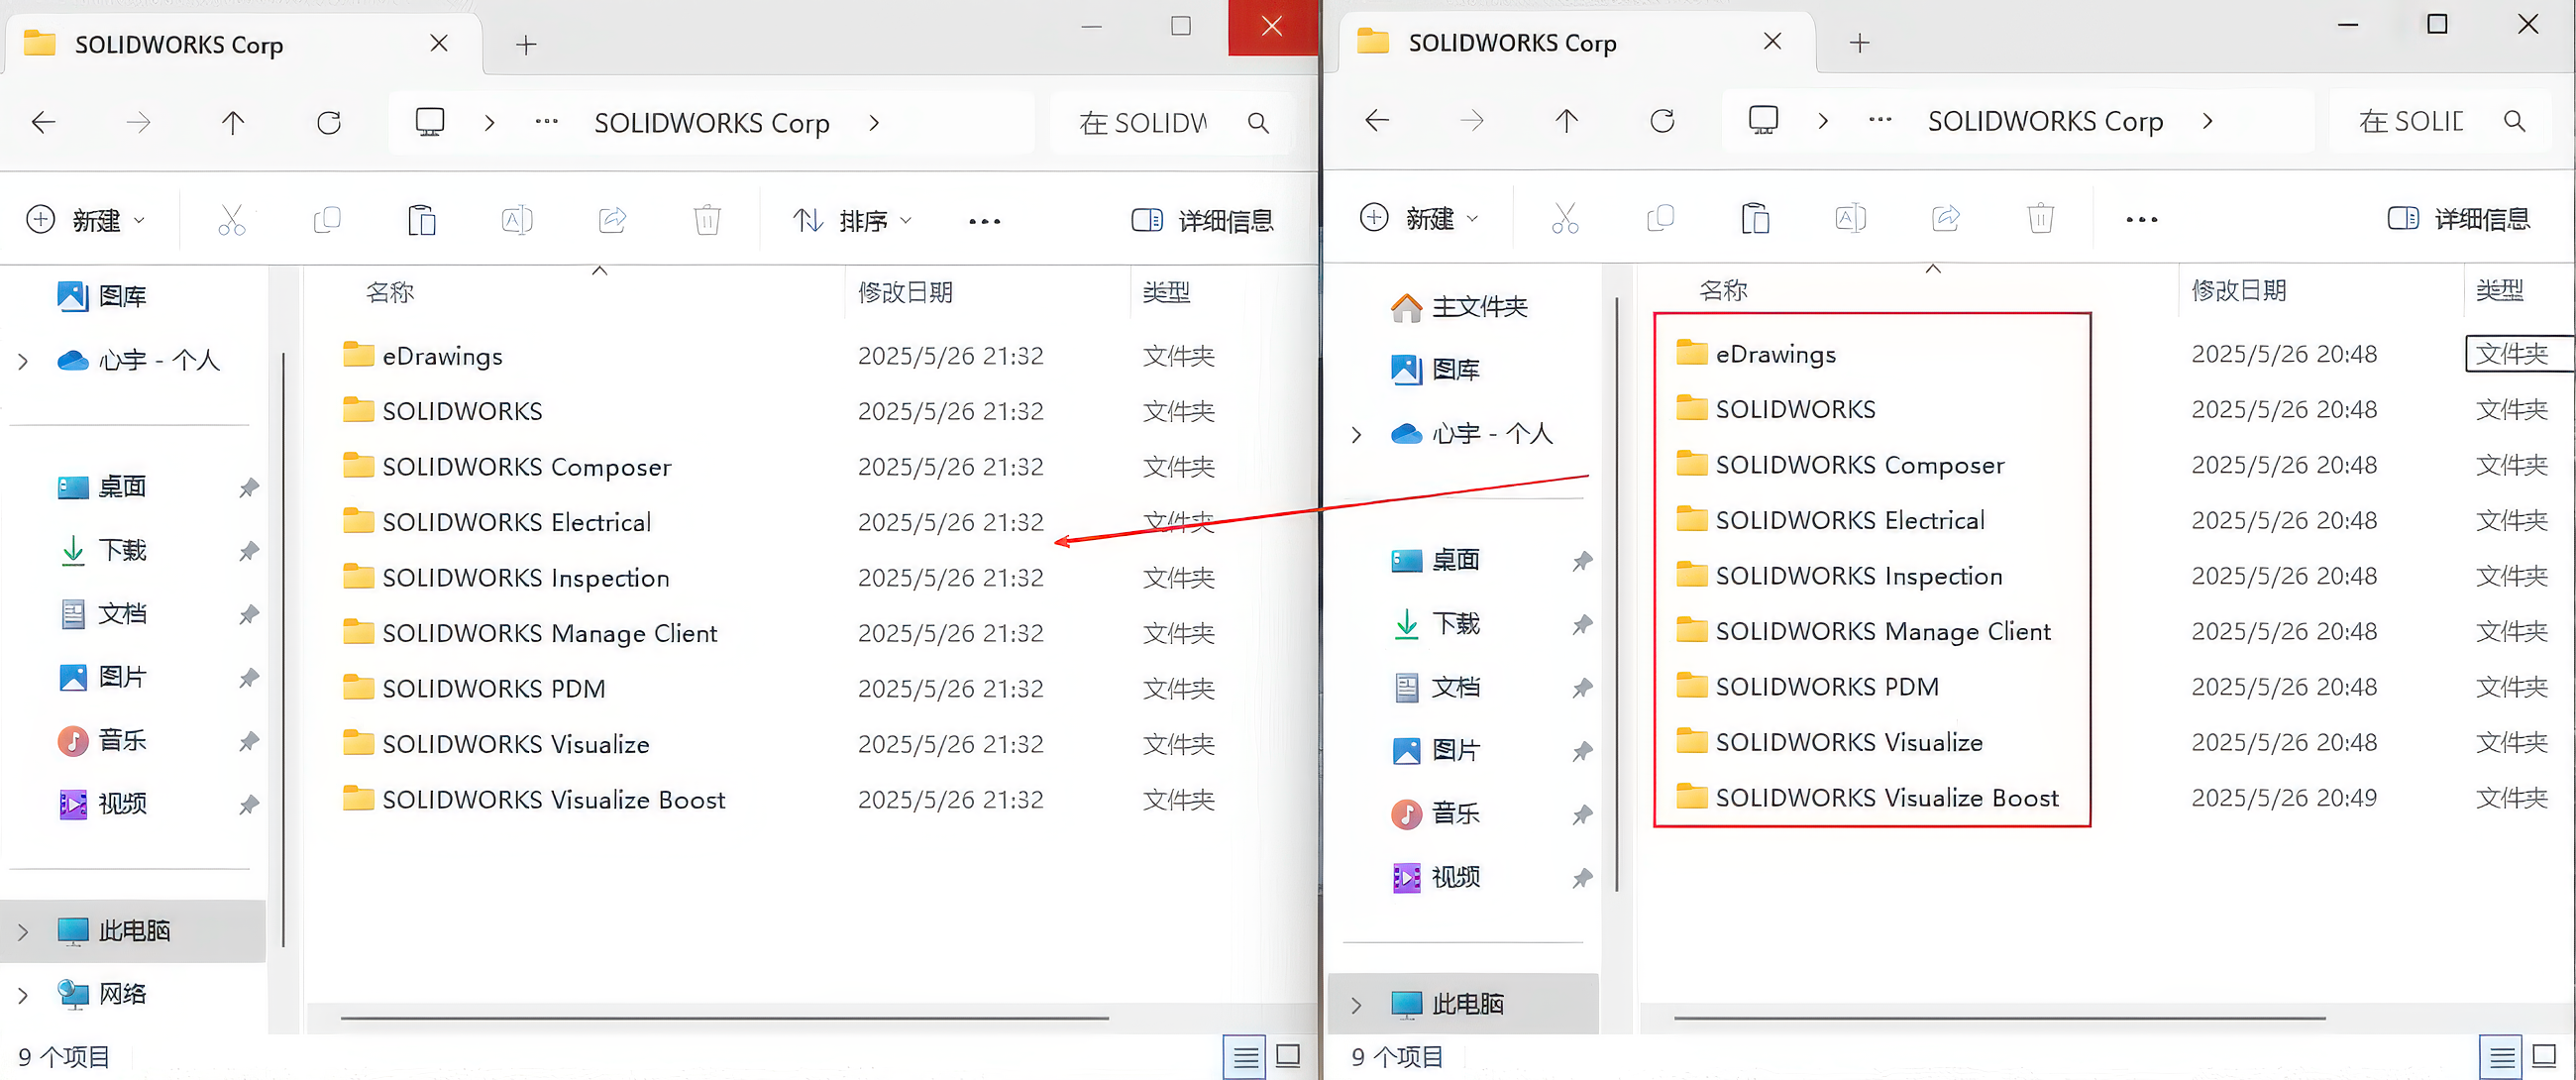The width and height of the screenshot is (2576, 1080).
Task: Expand 此电脑 in right window sidebar
Action: [1356, 1005]
